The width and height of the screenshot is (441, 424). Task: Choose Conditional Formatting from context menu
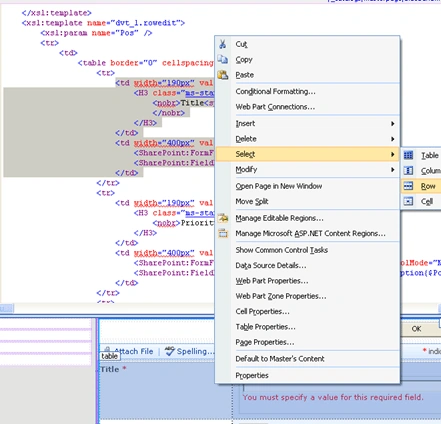[275, 91]
